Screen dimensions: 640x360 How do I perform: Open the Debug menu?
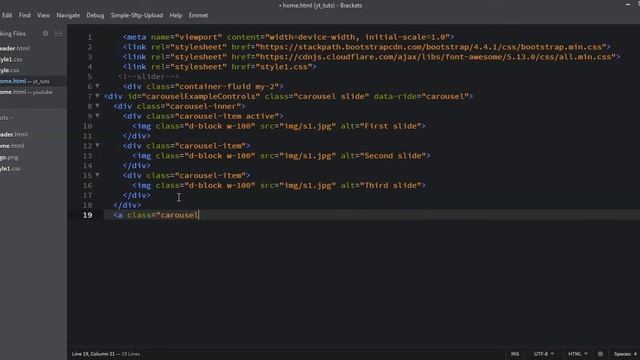pos(95,15)
